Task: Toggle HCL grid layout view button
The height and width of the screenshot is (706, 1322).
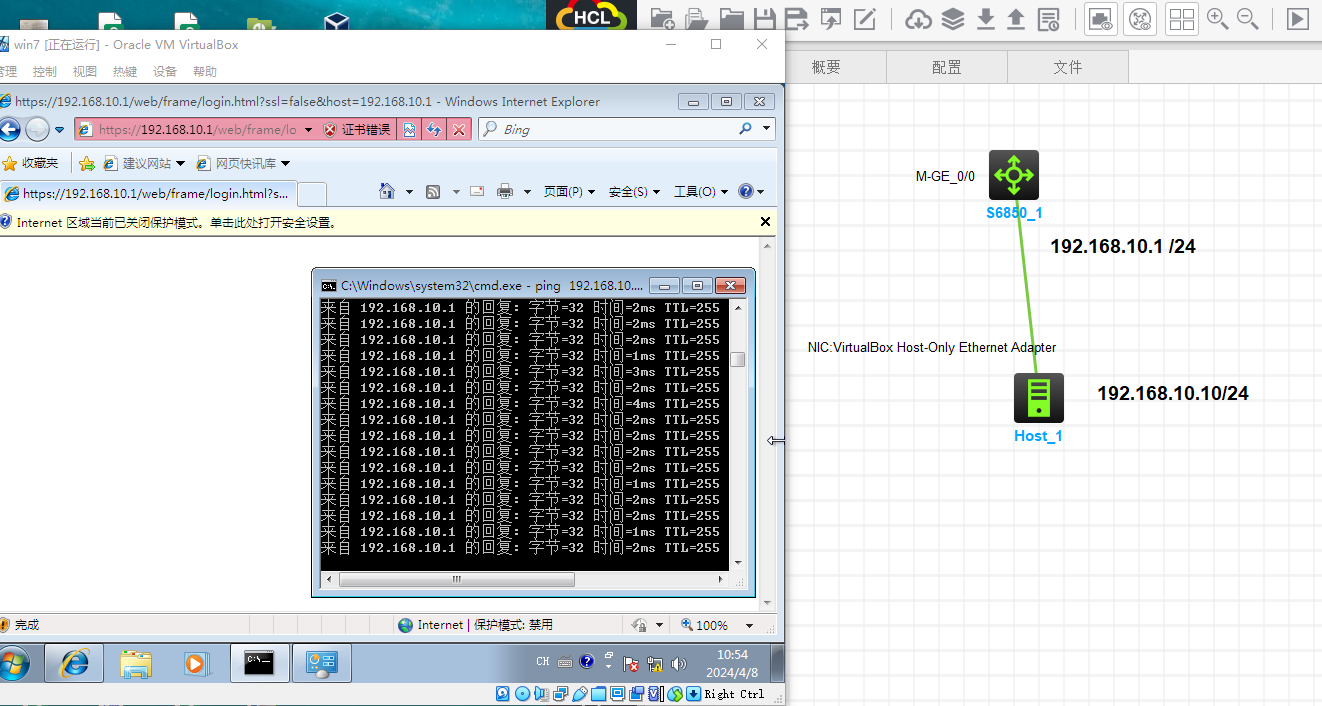Action: (x=1181, y=18)
